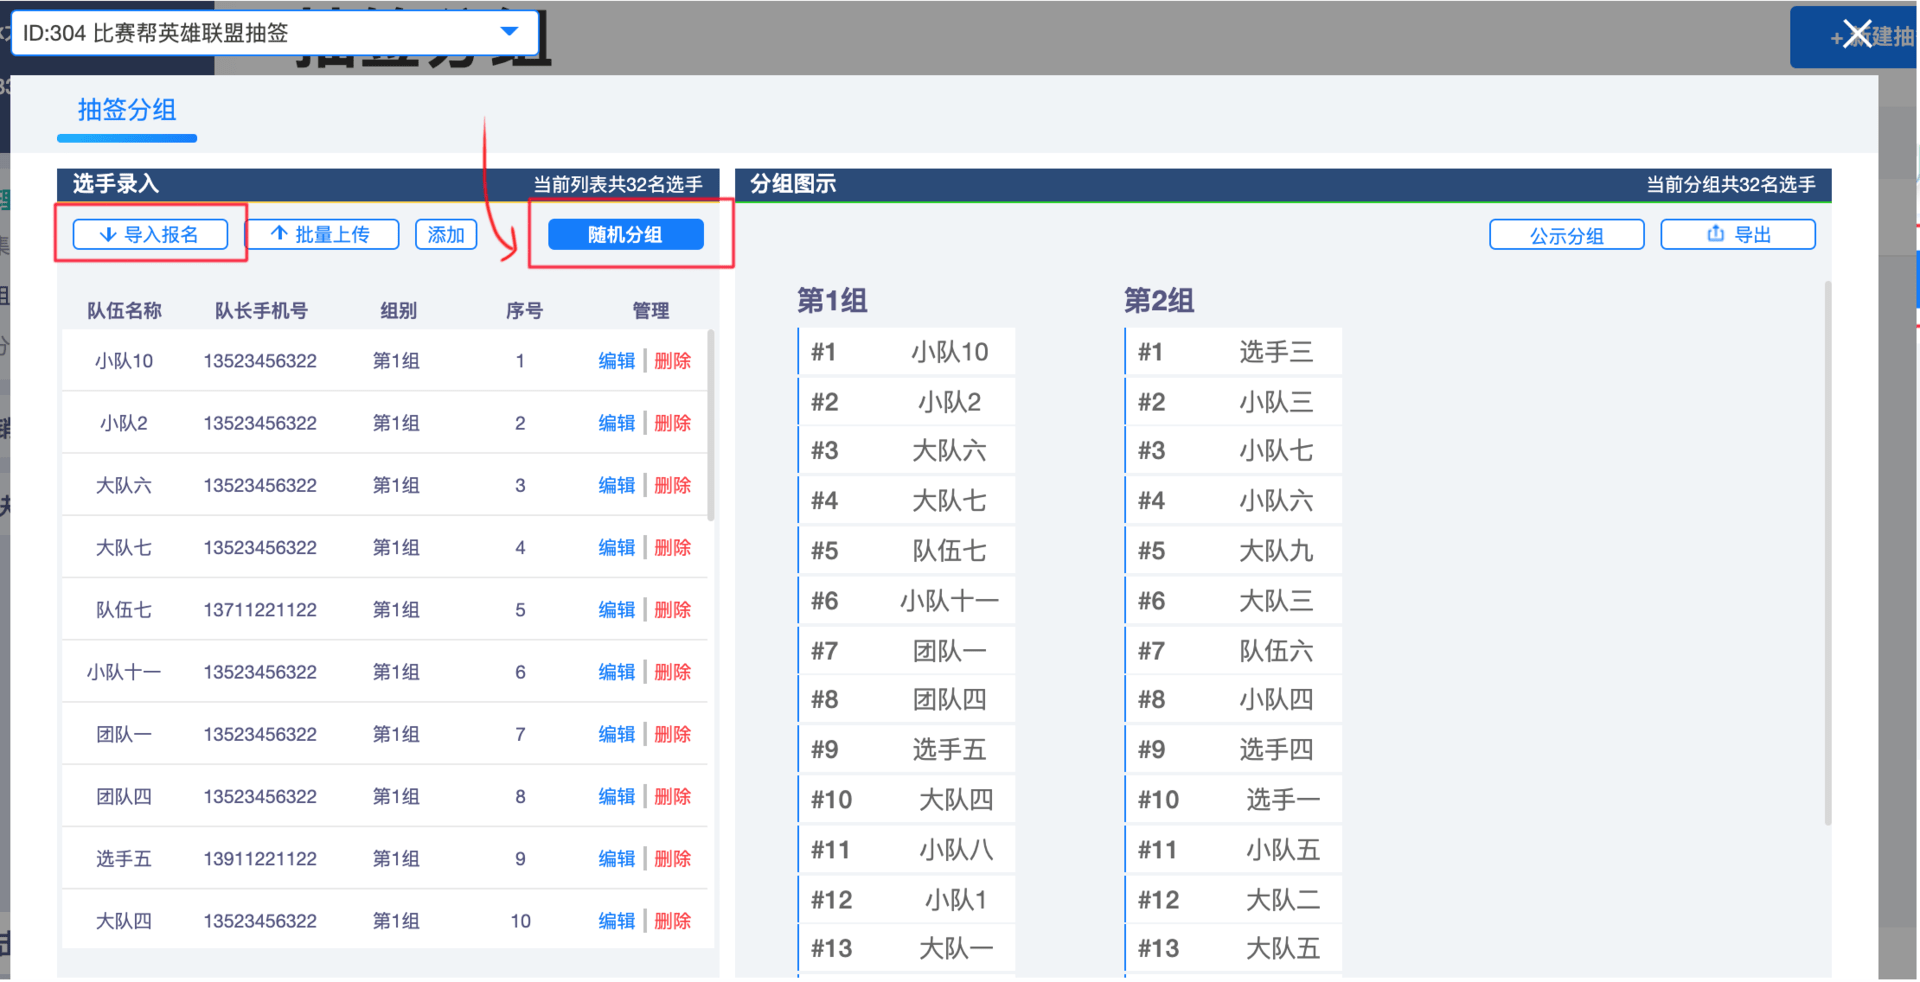
Task: Click the 第1组 group heading
Action: coord(832,301)
